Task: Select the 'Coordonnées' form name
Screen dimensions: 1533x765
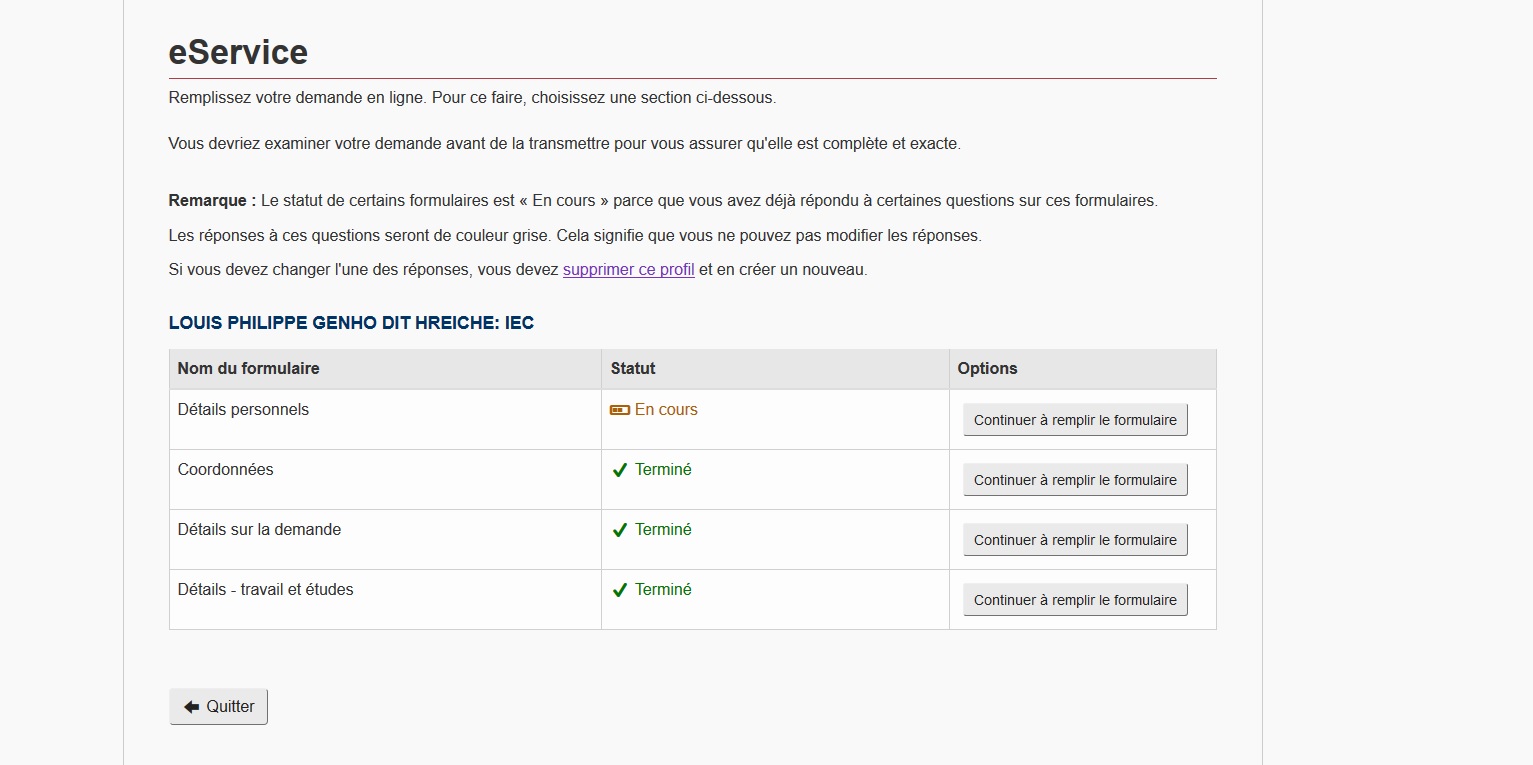Action: click(225, 470)
